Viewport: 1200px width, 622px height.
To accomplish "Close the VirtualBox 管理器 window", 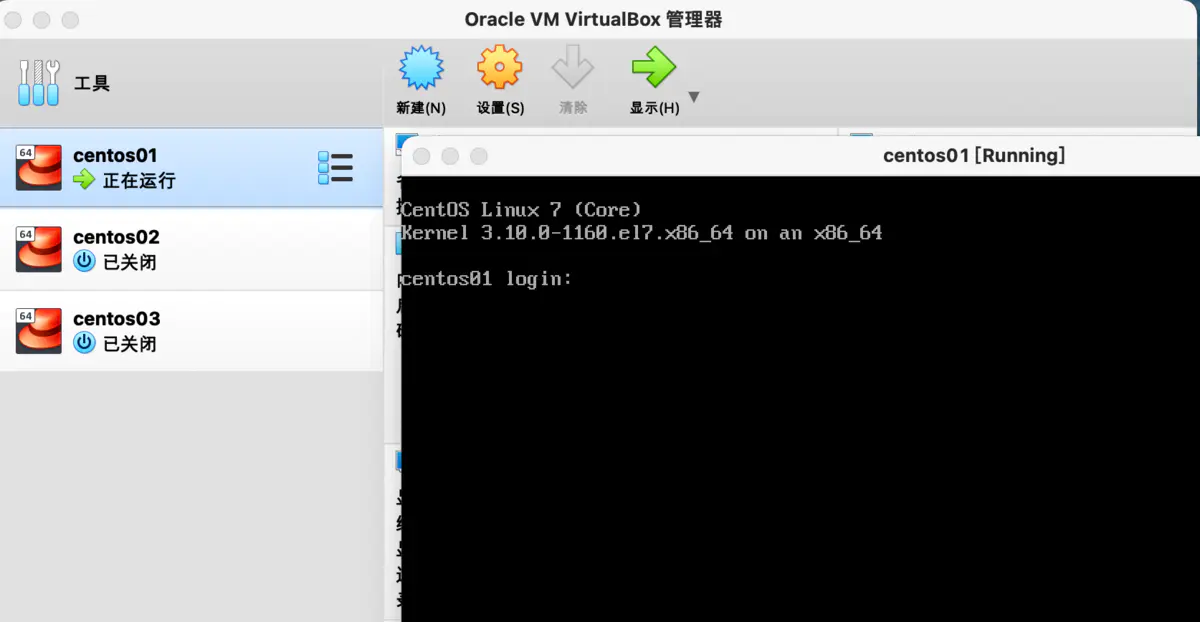I will (x=13, y=20).
